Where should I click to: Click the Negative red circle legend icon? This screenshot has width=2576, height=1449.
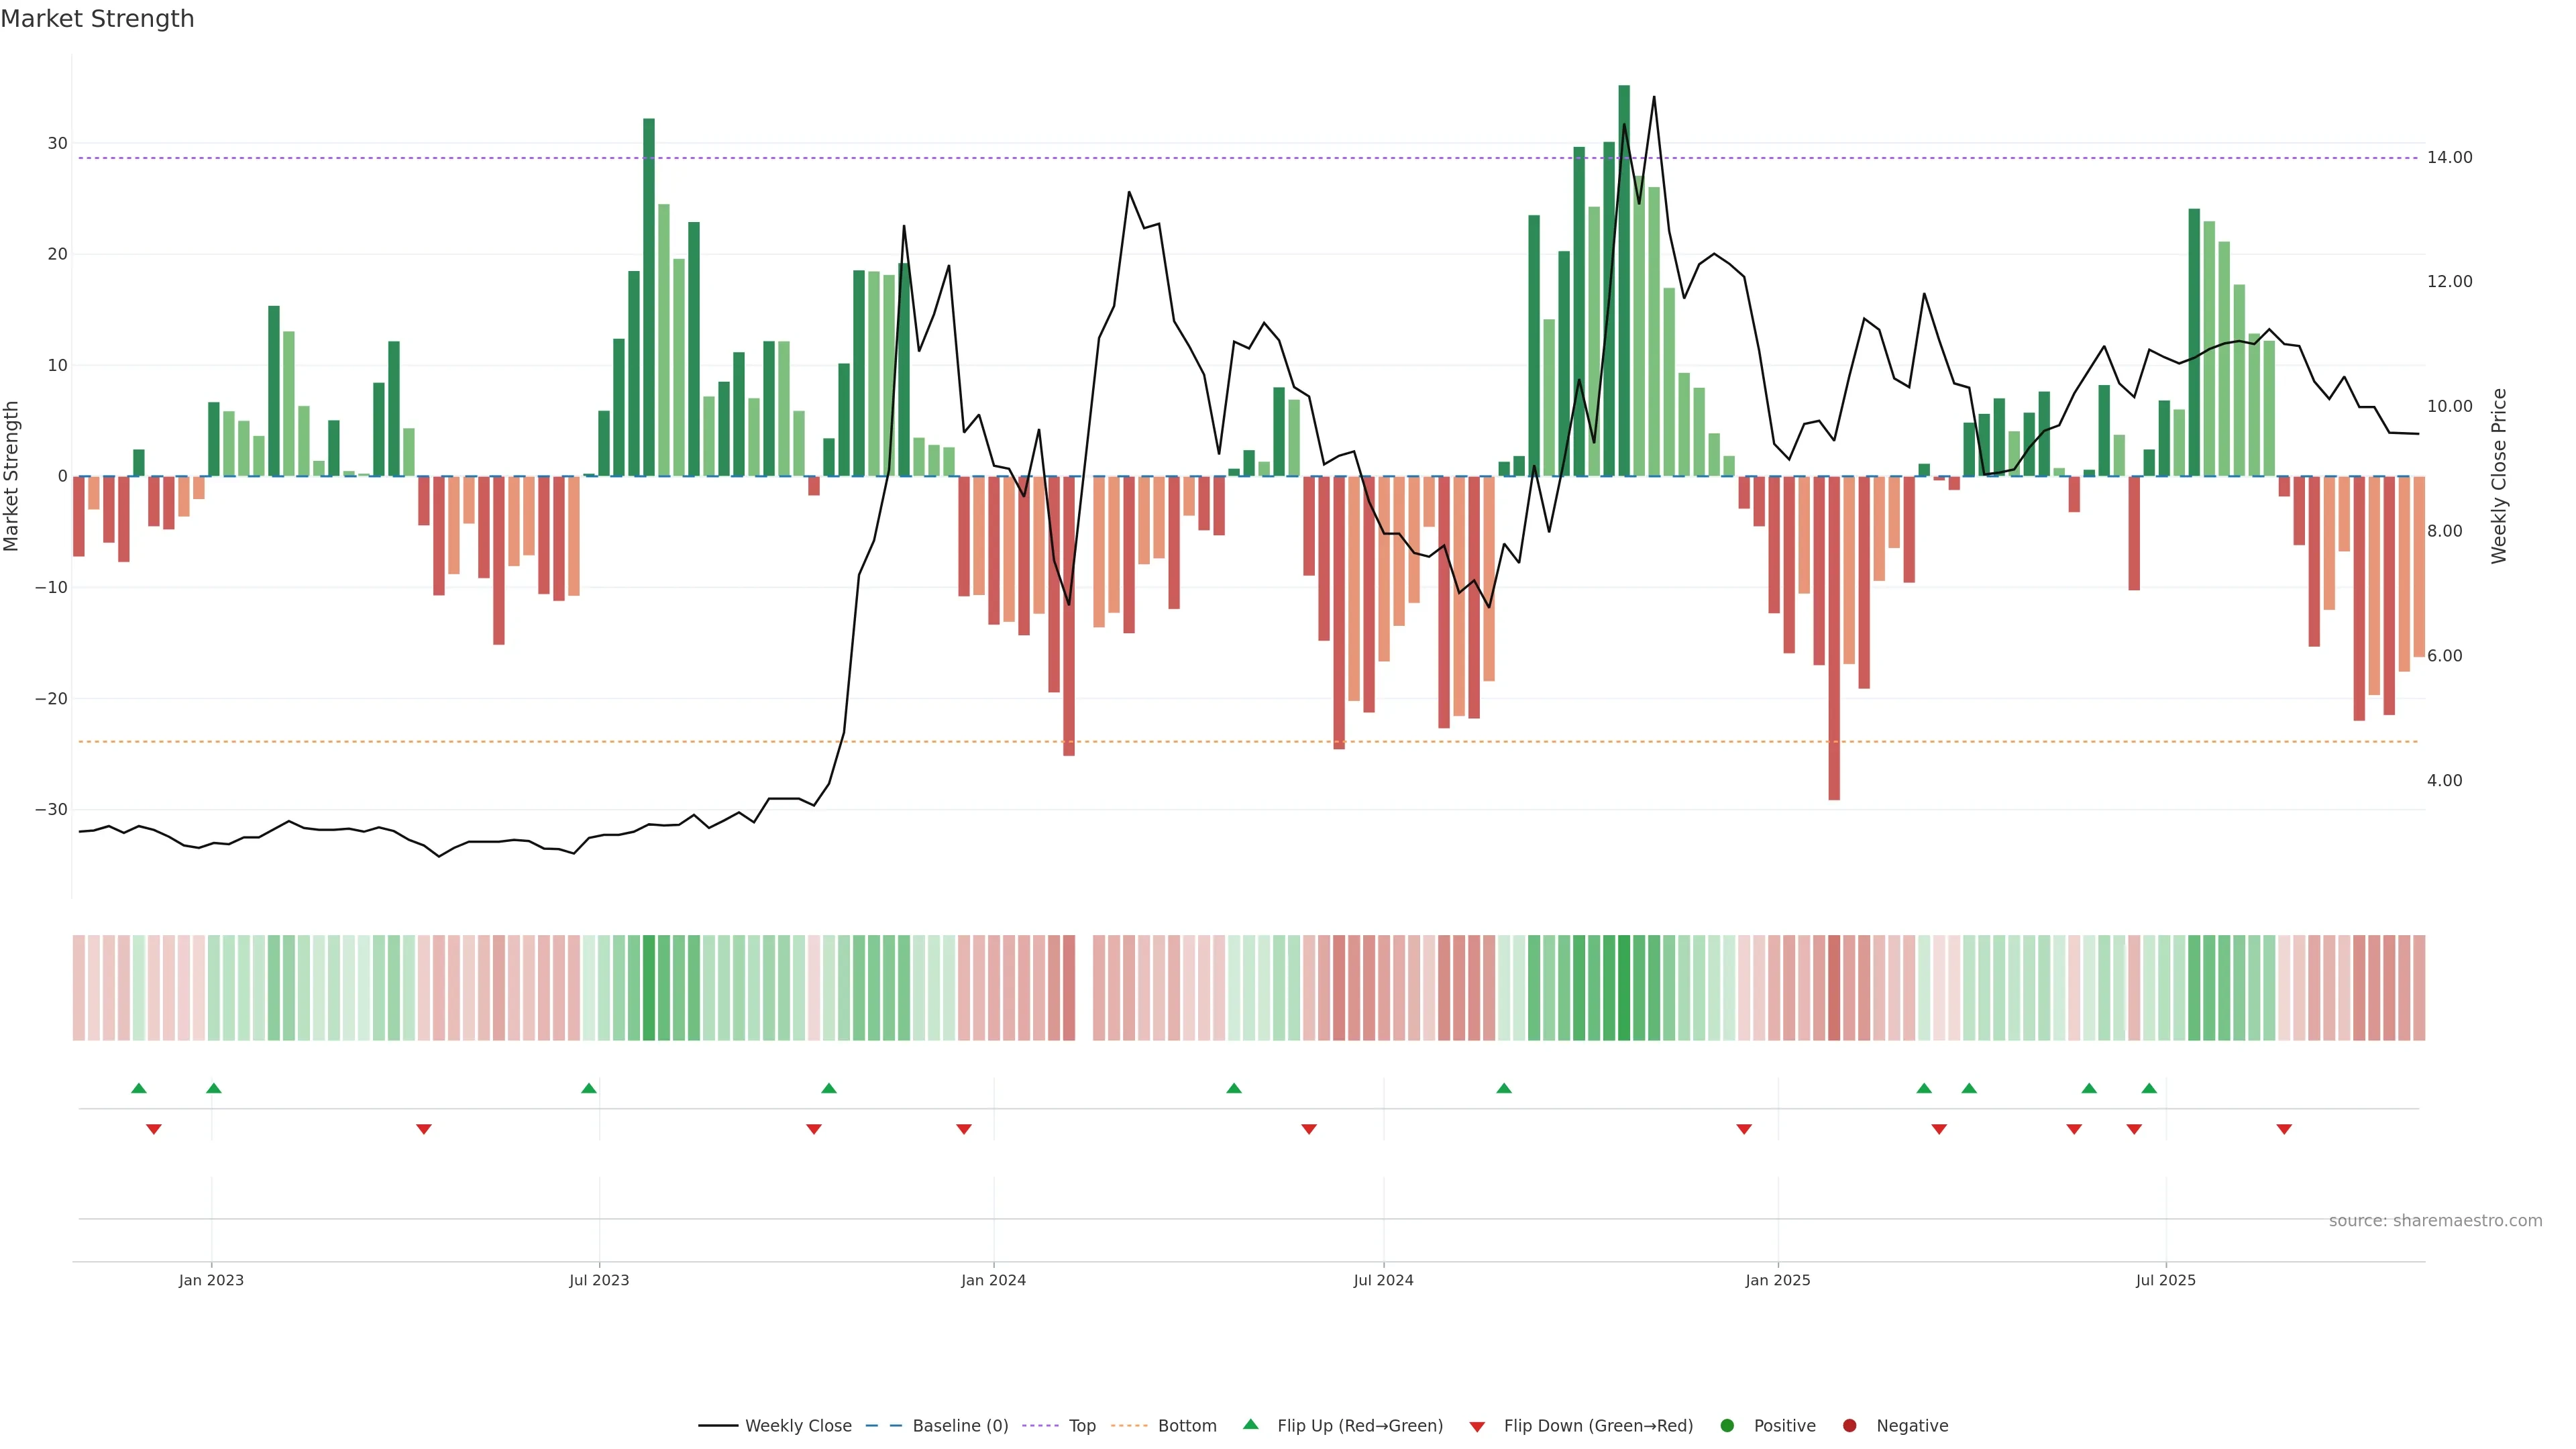[1849, 1426]
